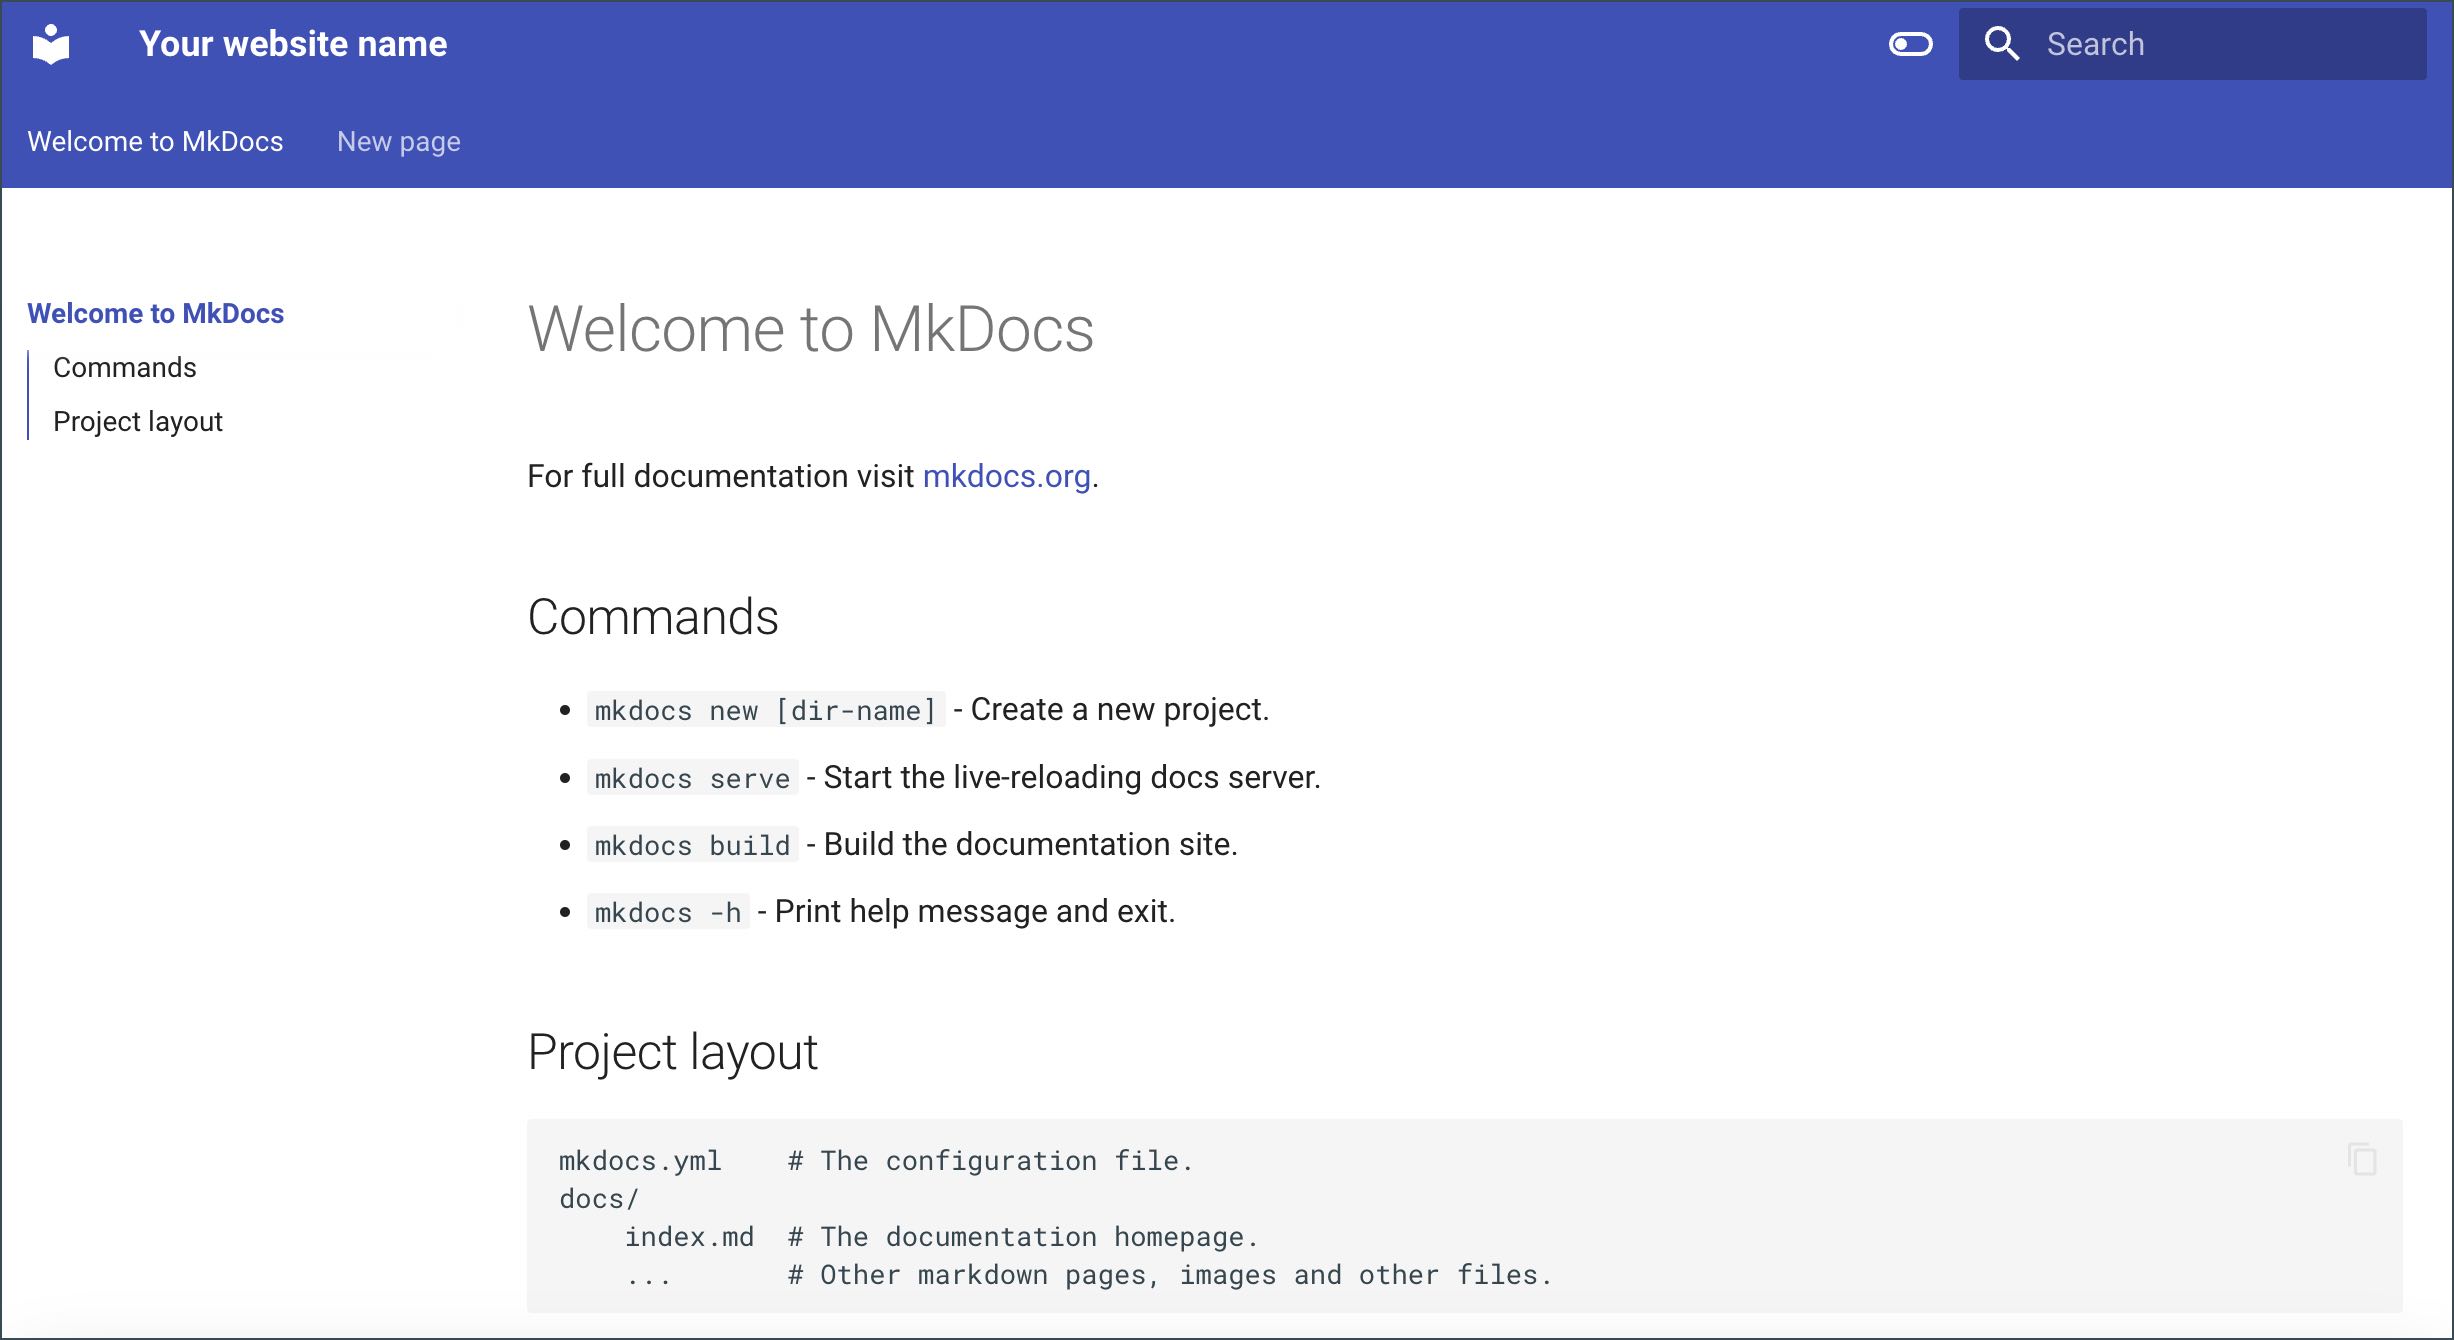Viewport: 2454px width, 1340px height.
Task: Click the mkdocs -h code snippet
Action: [667, 912]
